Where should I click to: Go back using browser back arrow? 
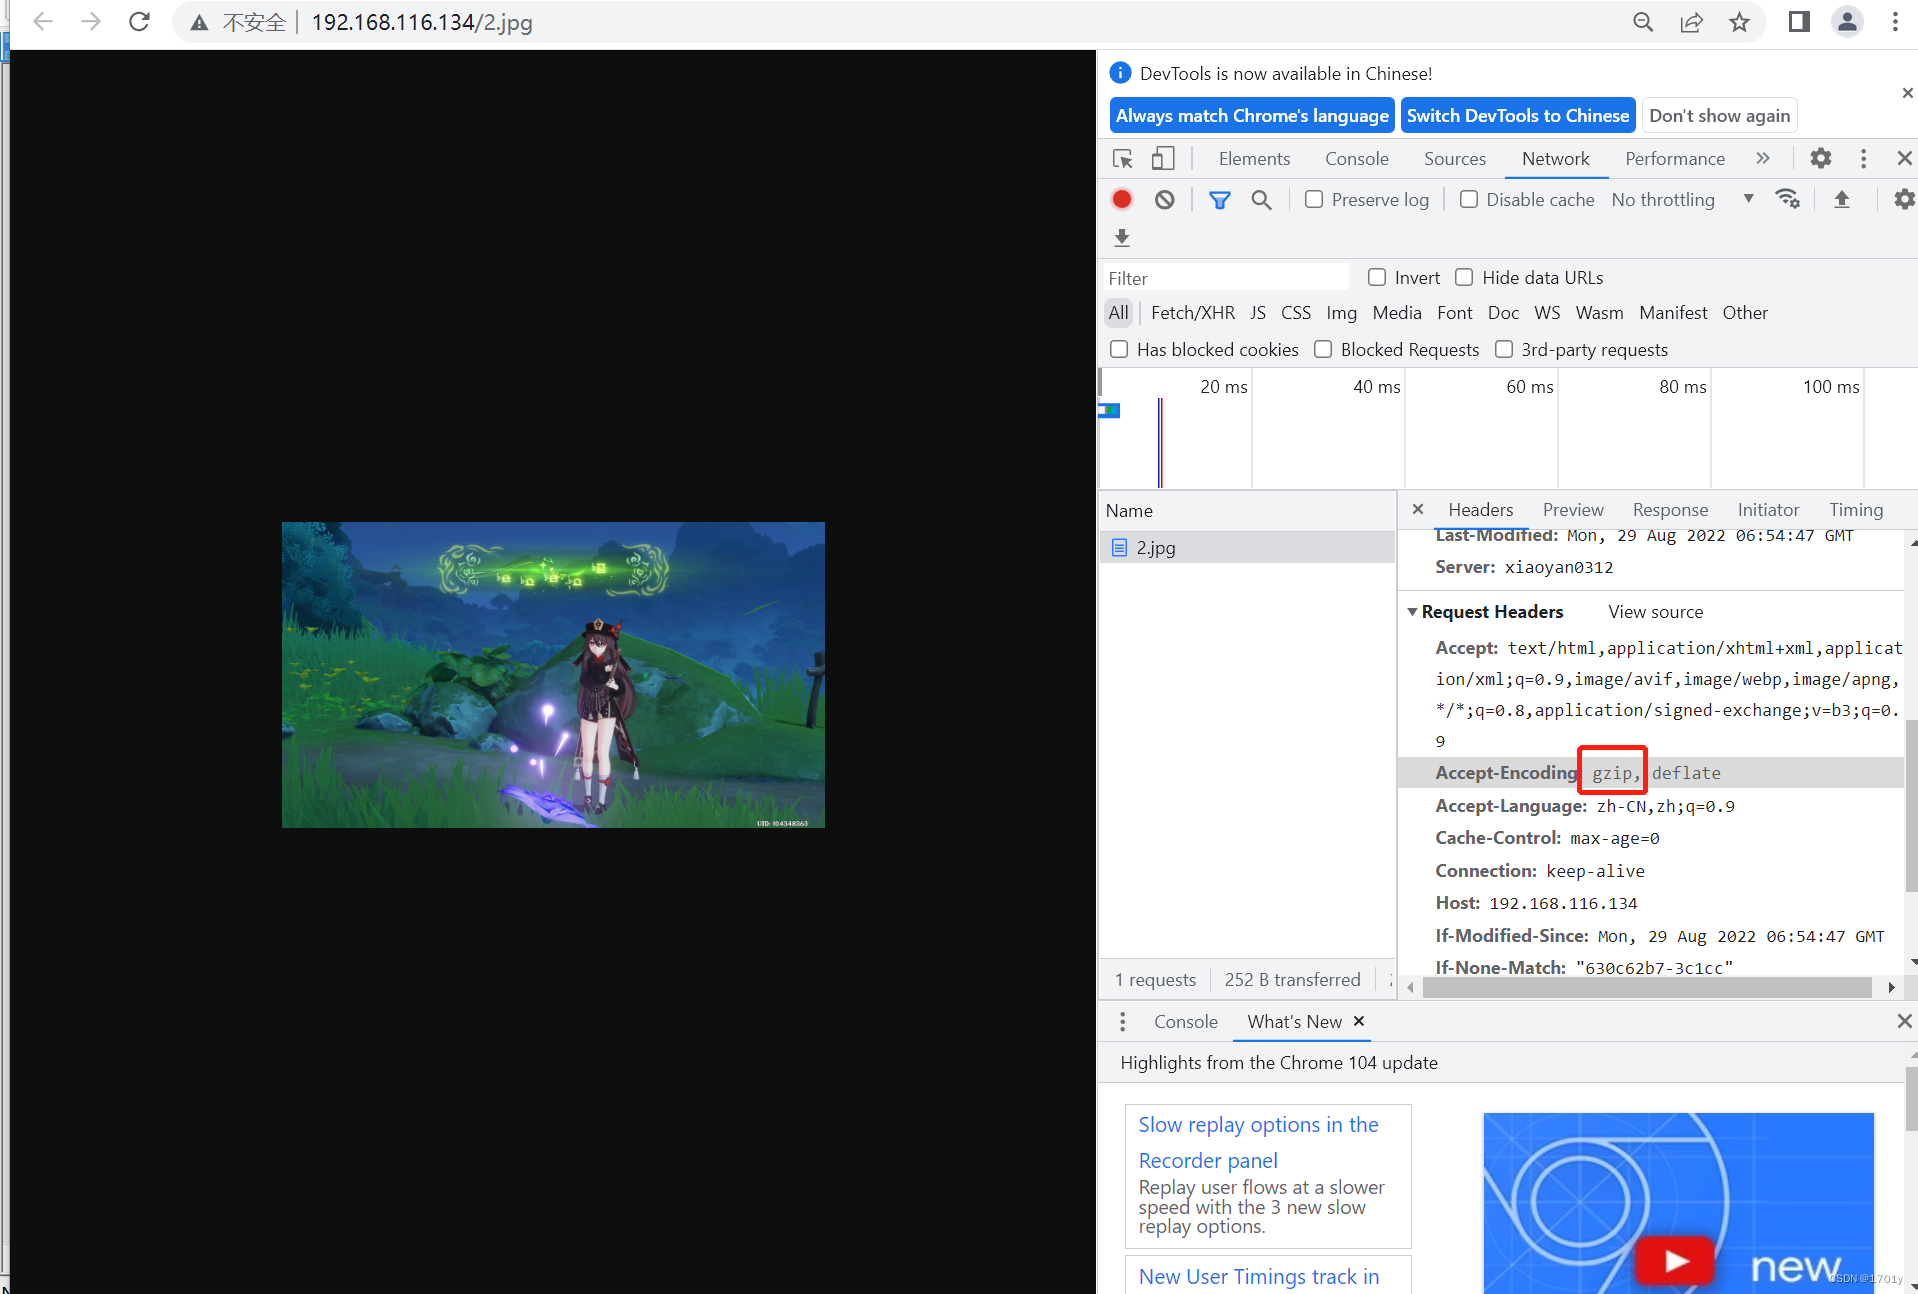click(43, 22)
